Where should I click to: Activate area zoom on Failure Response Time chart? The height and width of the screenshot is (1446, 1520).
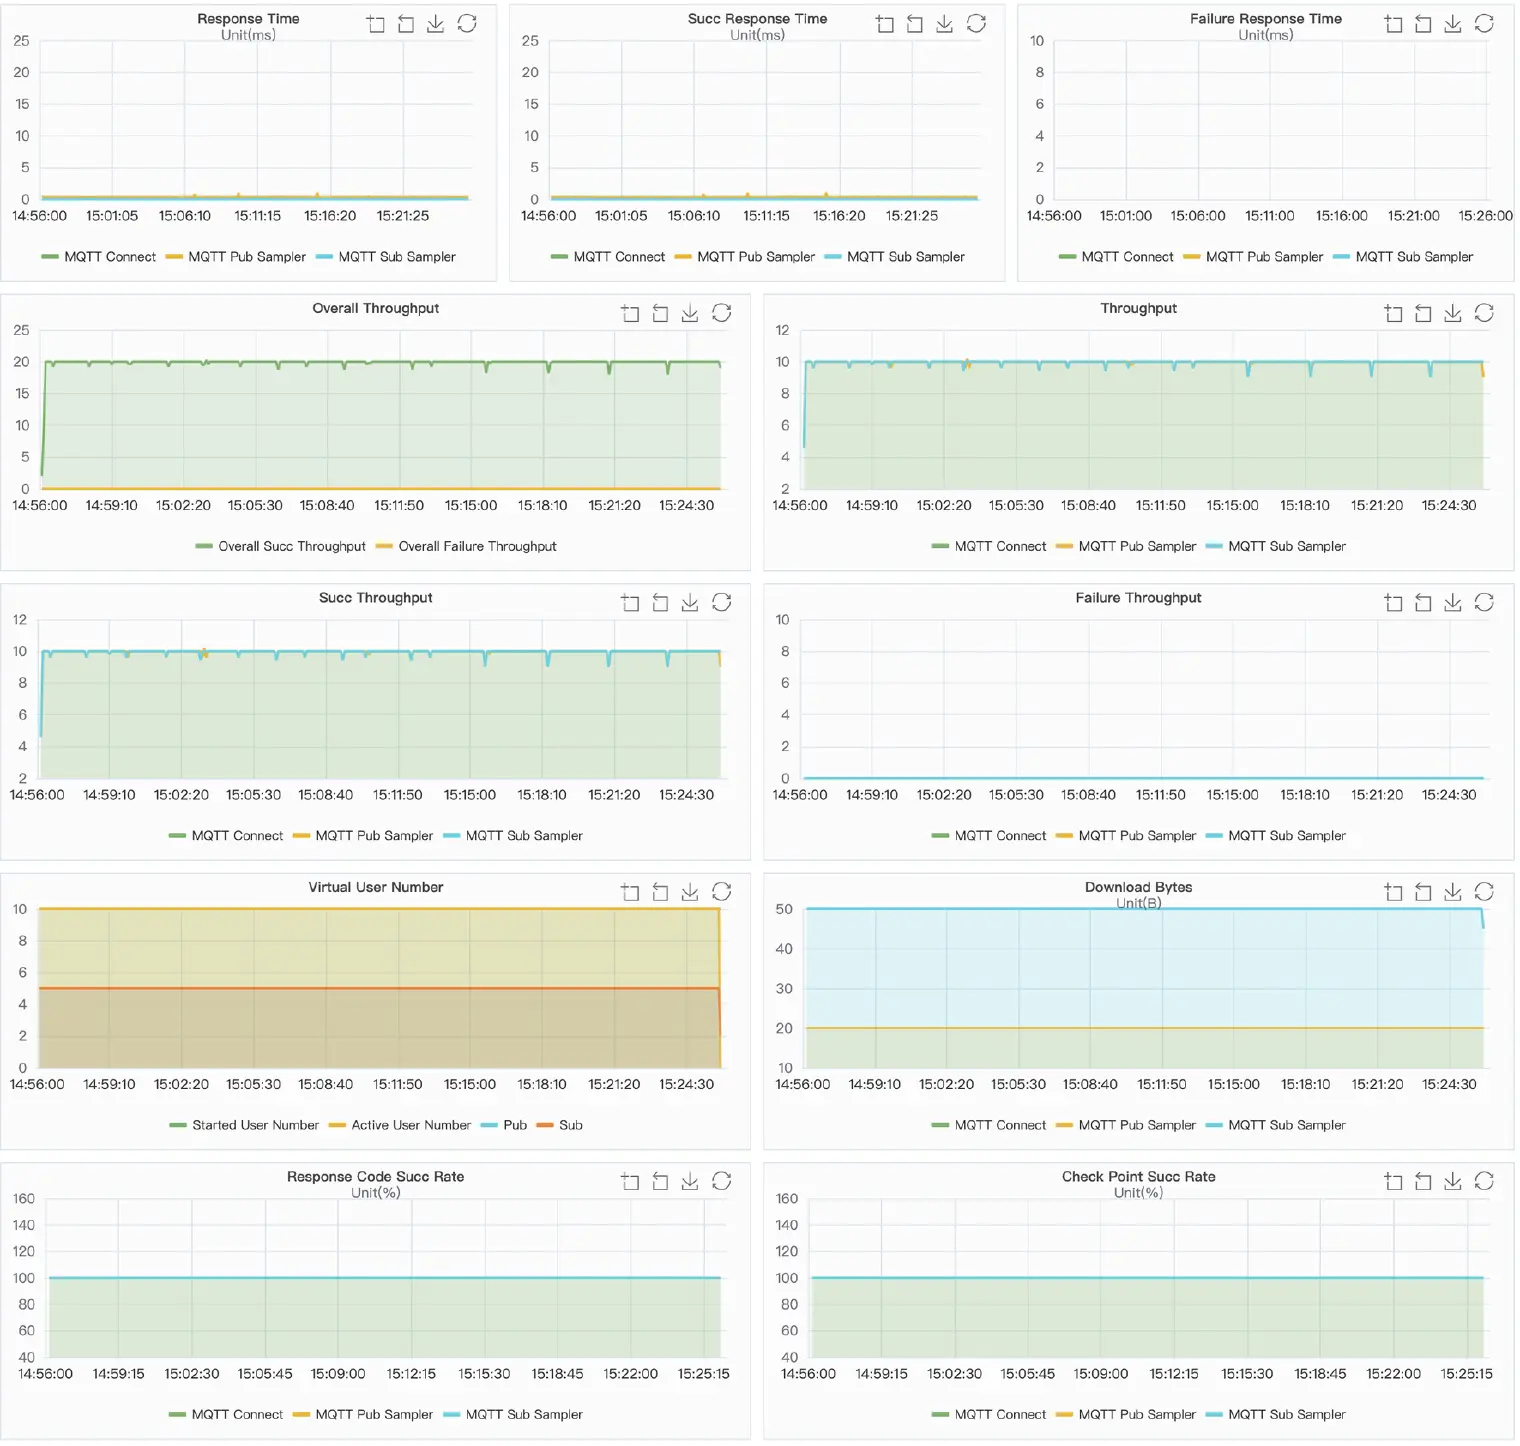1394,24
